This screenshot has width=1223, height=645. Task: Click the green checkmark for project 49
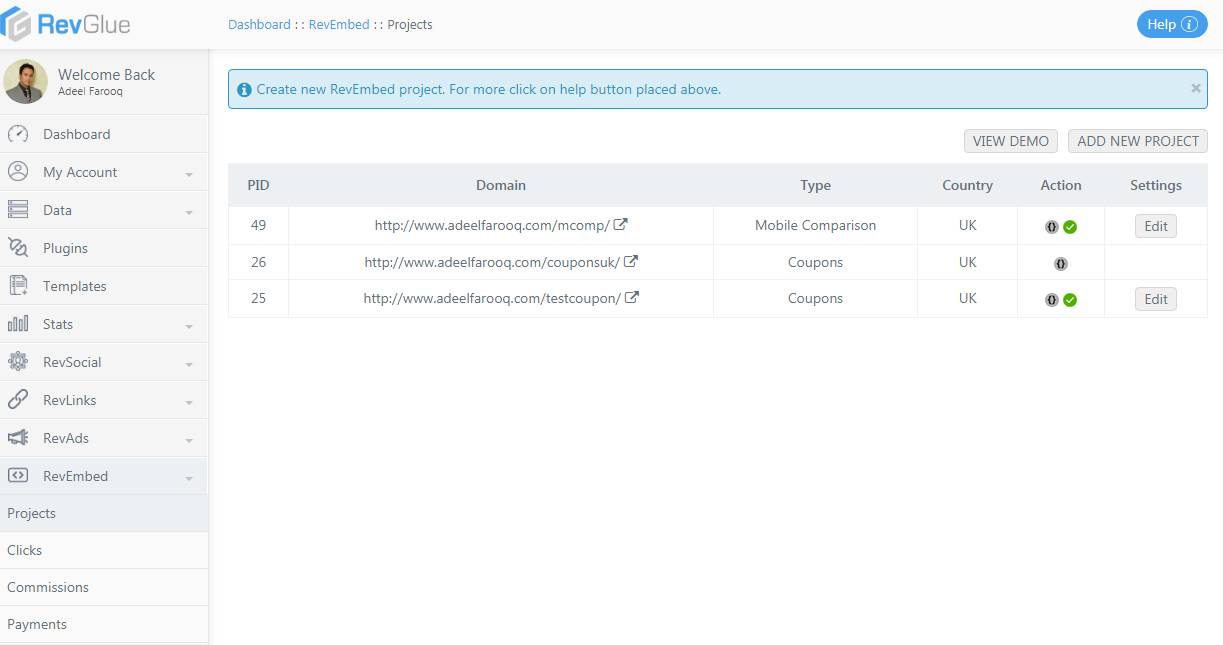pyautogui.click(x=1070, y=227)
